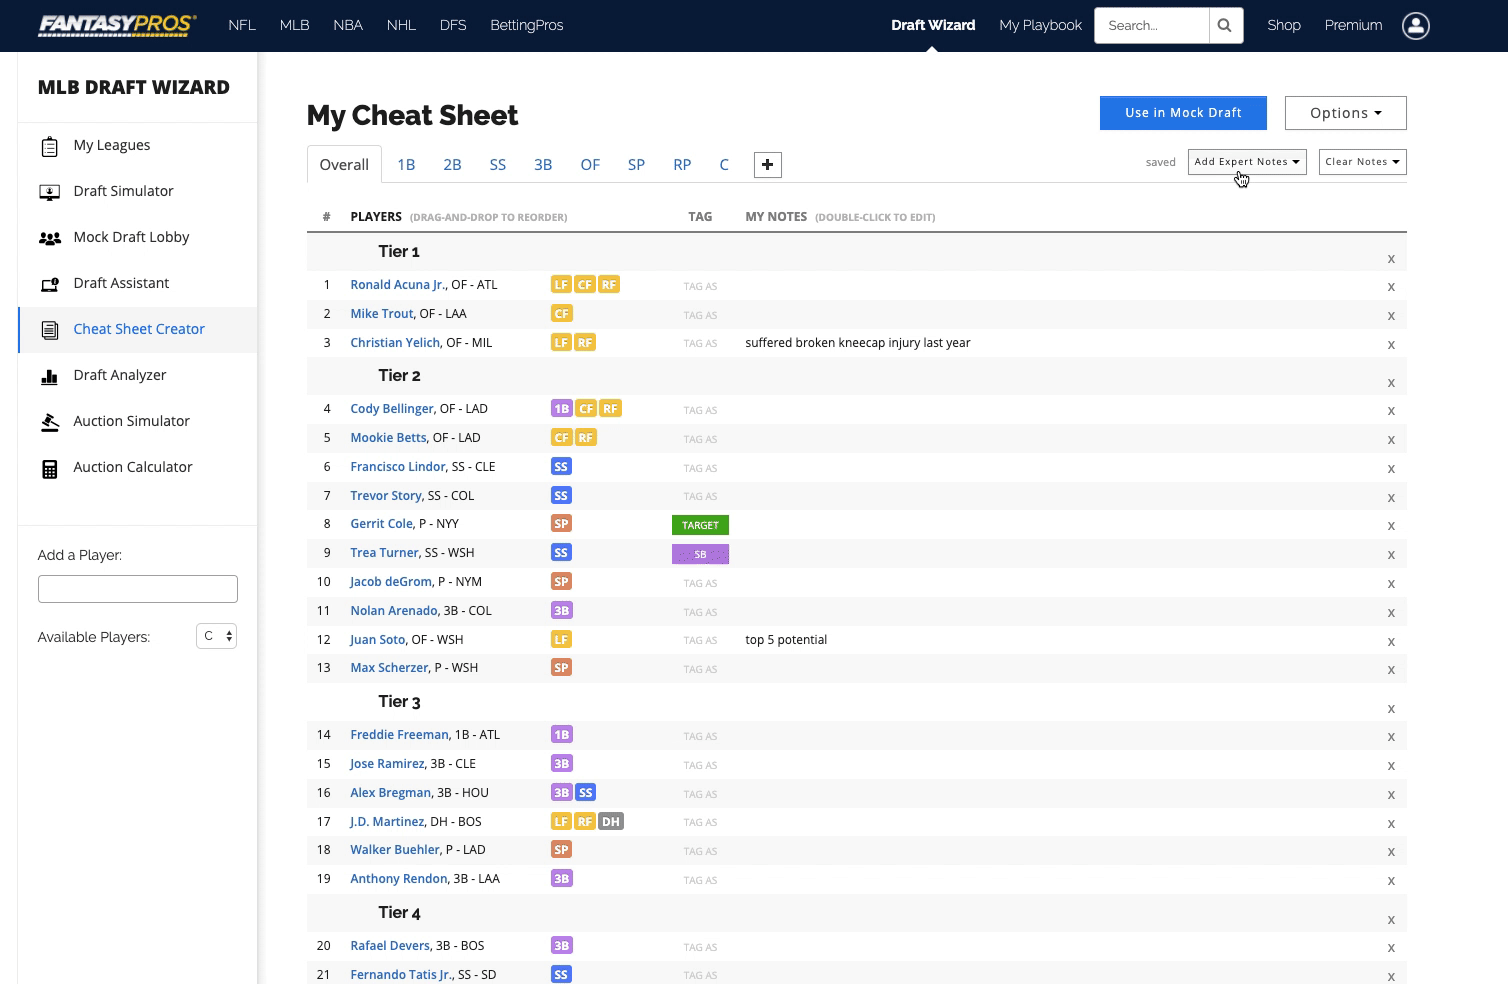
Task: Open the Add Expert Notes dropdown
Action: coord(1247,162)
